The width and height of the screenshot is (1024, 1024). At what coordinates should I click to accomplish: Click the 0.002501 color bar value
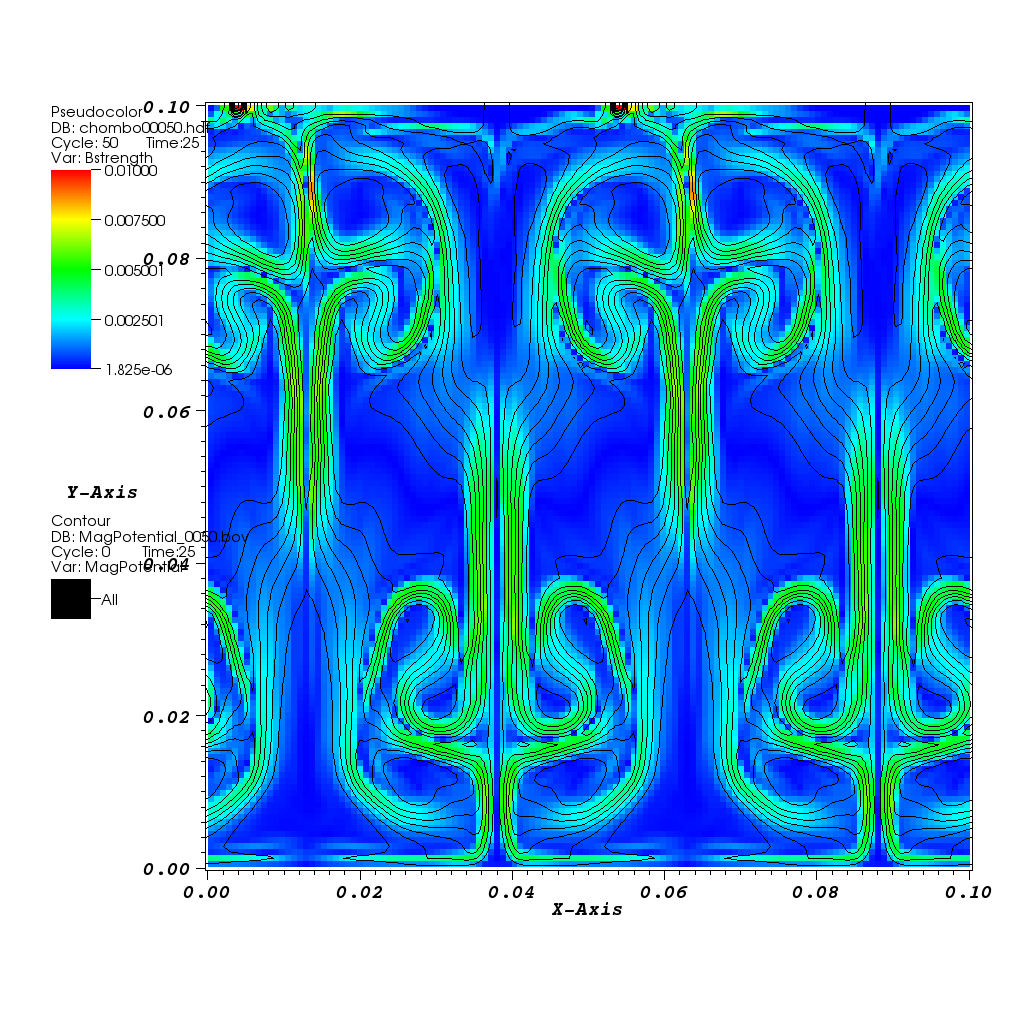pyautogui.click(x=134, y=320)
